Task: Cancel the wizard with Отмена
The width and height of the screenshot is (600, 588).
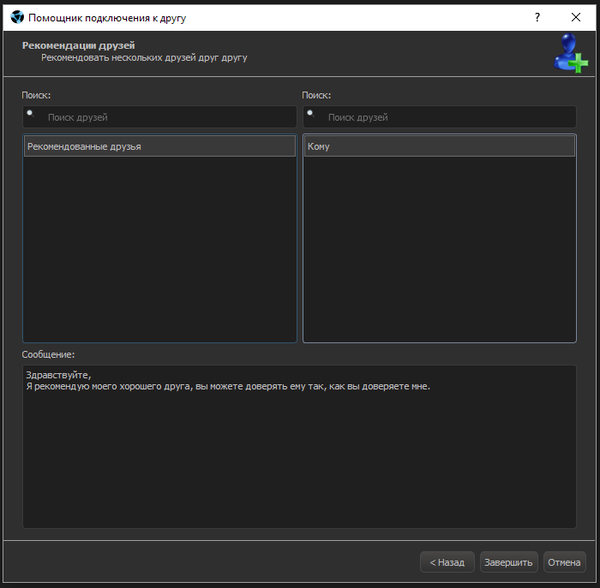Action: tap(564, 562)
